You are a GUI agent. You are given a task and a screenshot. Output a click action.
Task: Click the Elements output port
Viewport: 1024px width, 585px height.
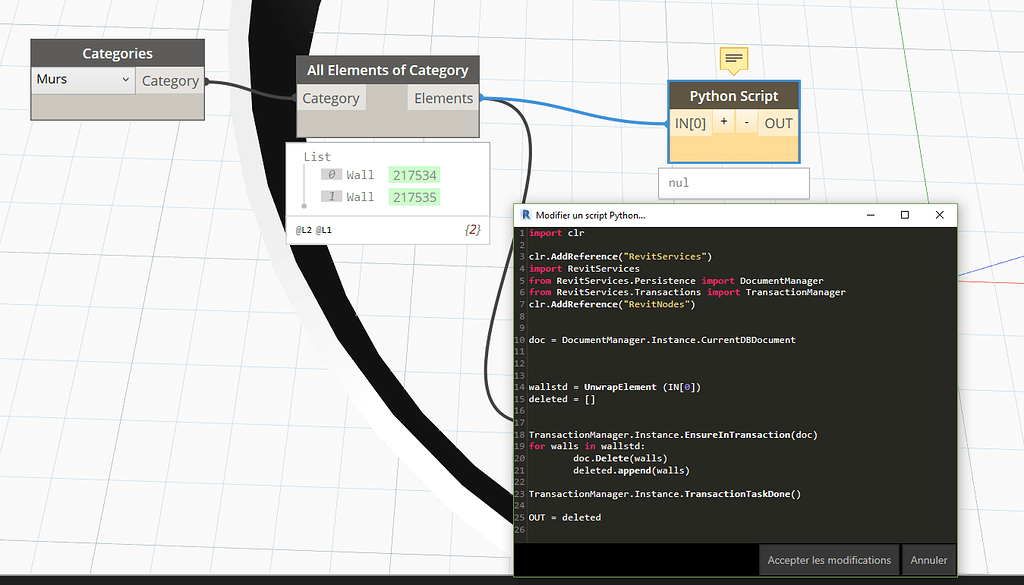click(x=442, y=98)
